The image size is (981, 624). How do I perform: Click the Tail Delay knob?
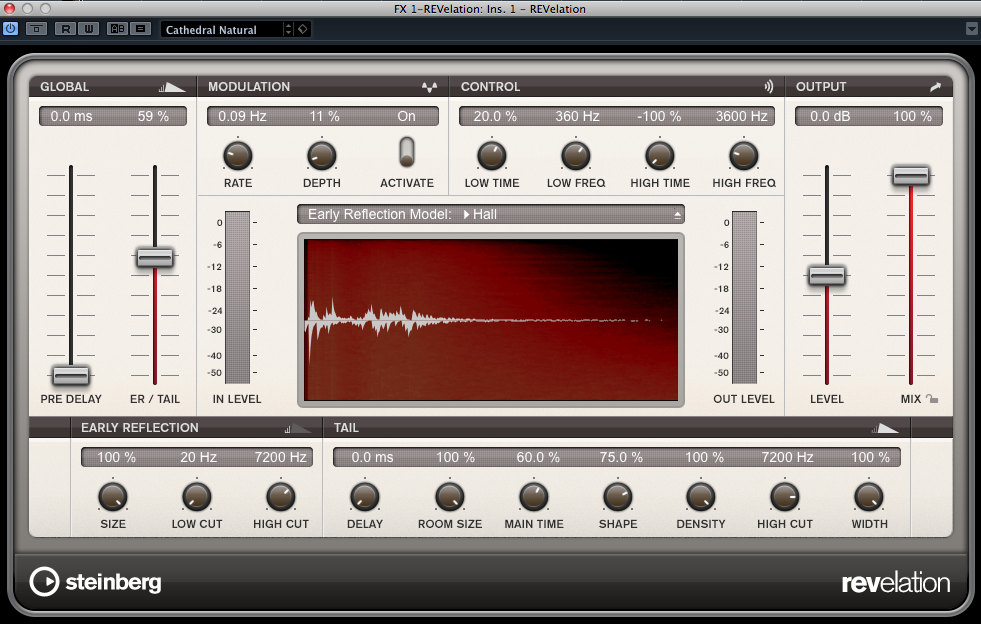point(365,497)
